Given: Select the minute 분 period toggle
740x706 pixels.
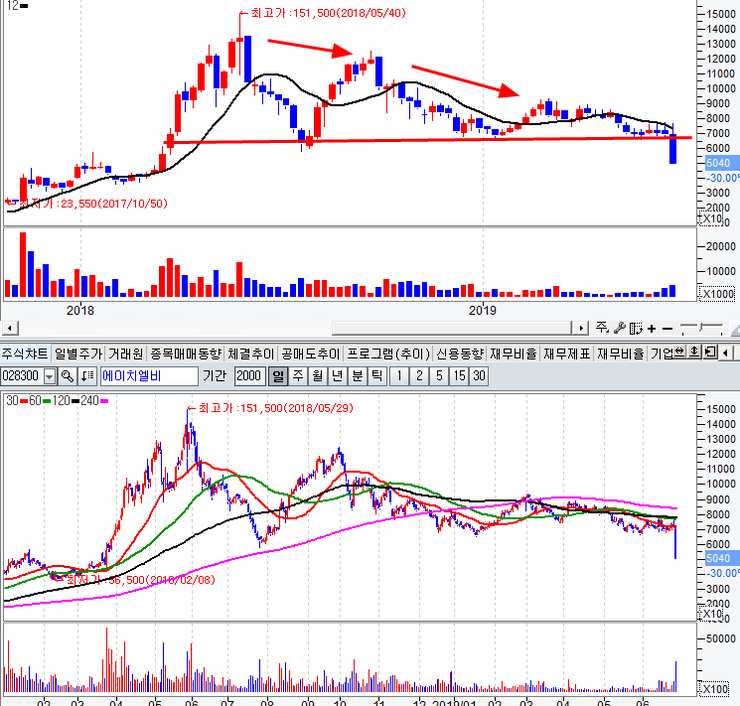Looking at the screenshot, I should click(x=357, y=376).
